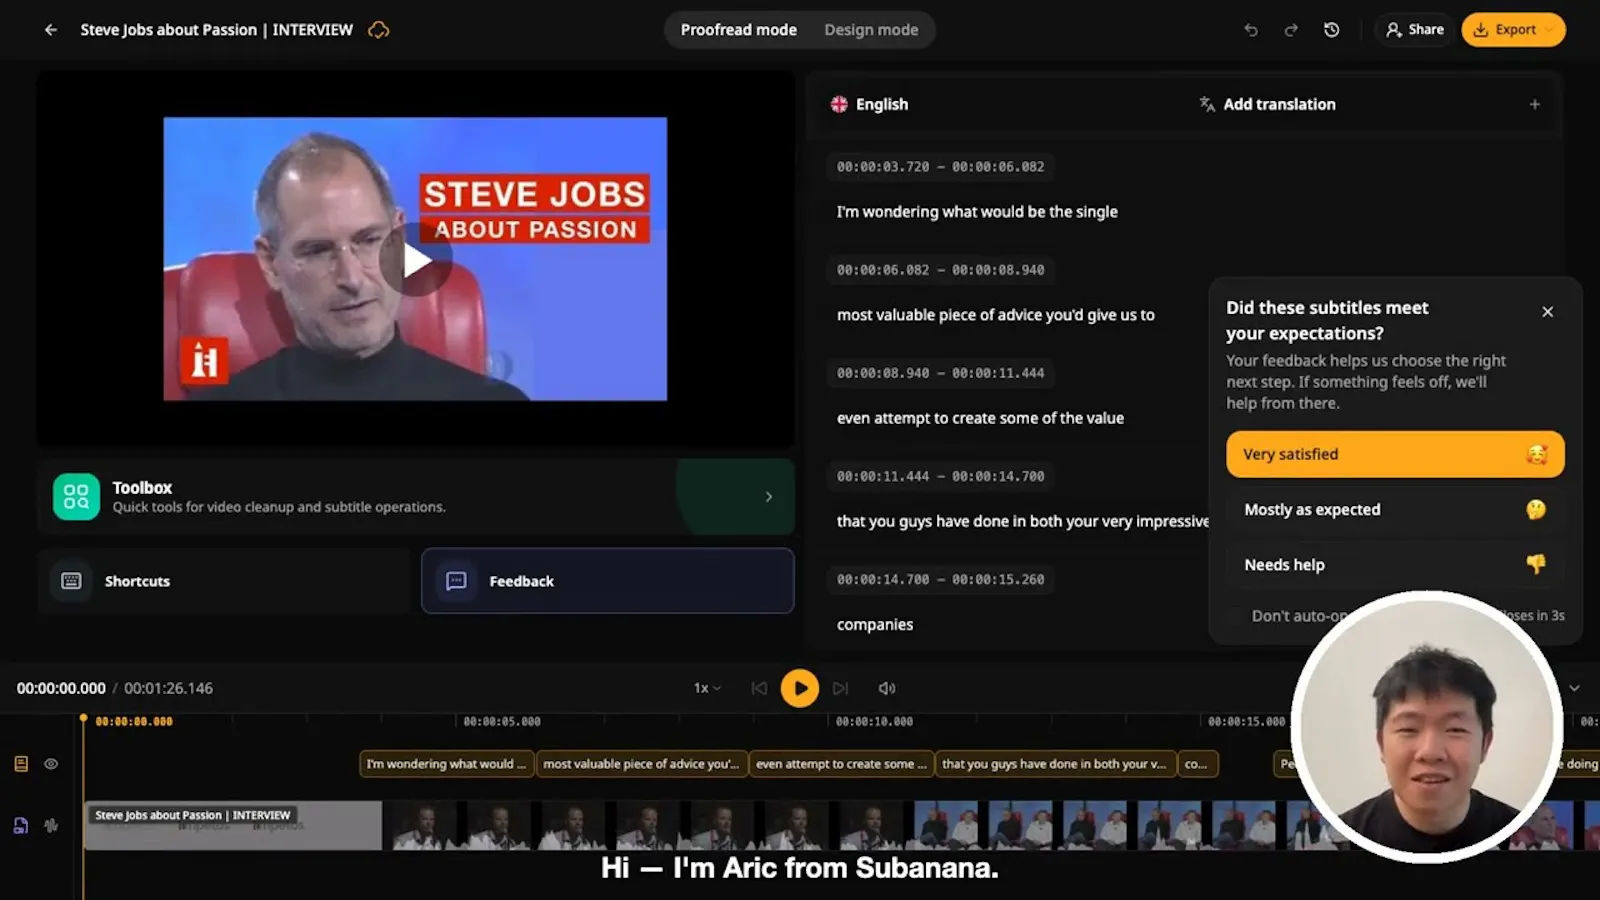Select timestamp 00:00:08.940 – 00:00:11.444
The height and width of the screenshot is (900, 1600).
(940, 373)
